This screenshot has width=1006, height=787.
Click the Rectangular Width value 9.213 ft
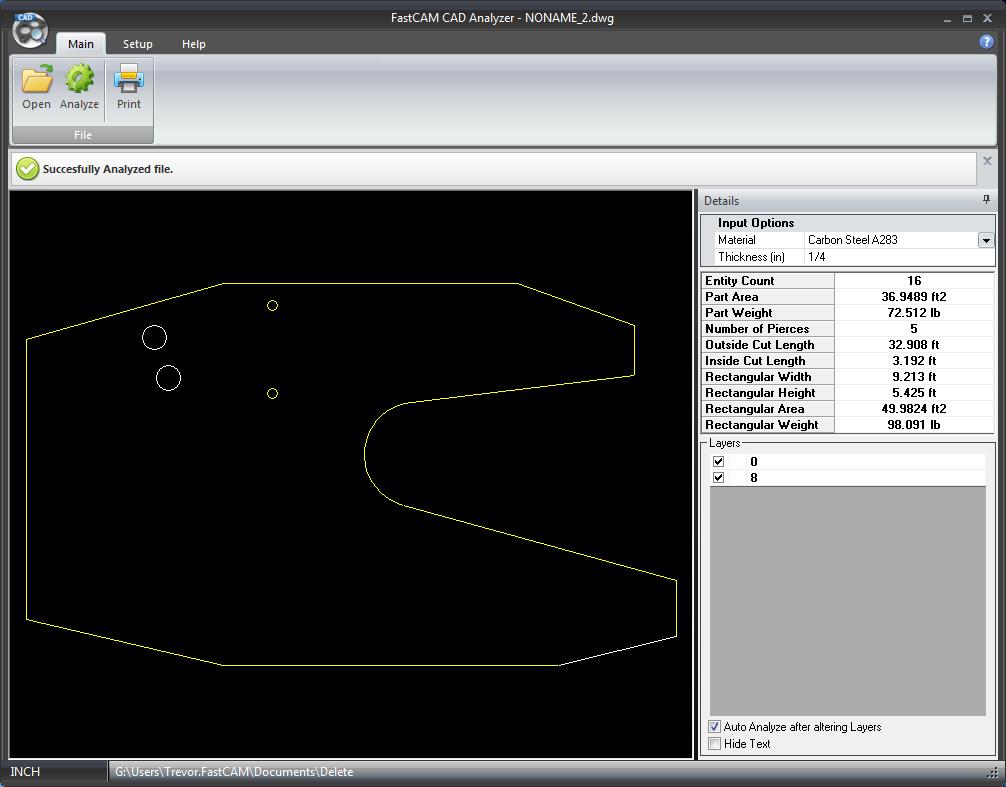click(x=914, y=377)
